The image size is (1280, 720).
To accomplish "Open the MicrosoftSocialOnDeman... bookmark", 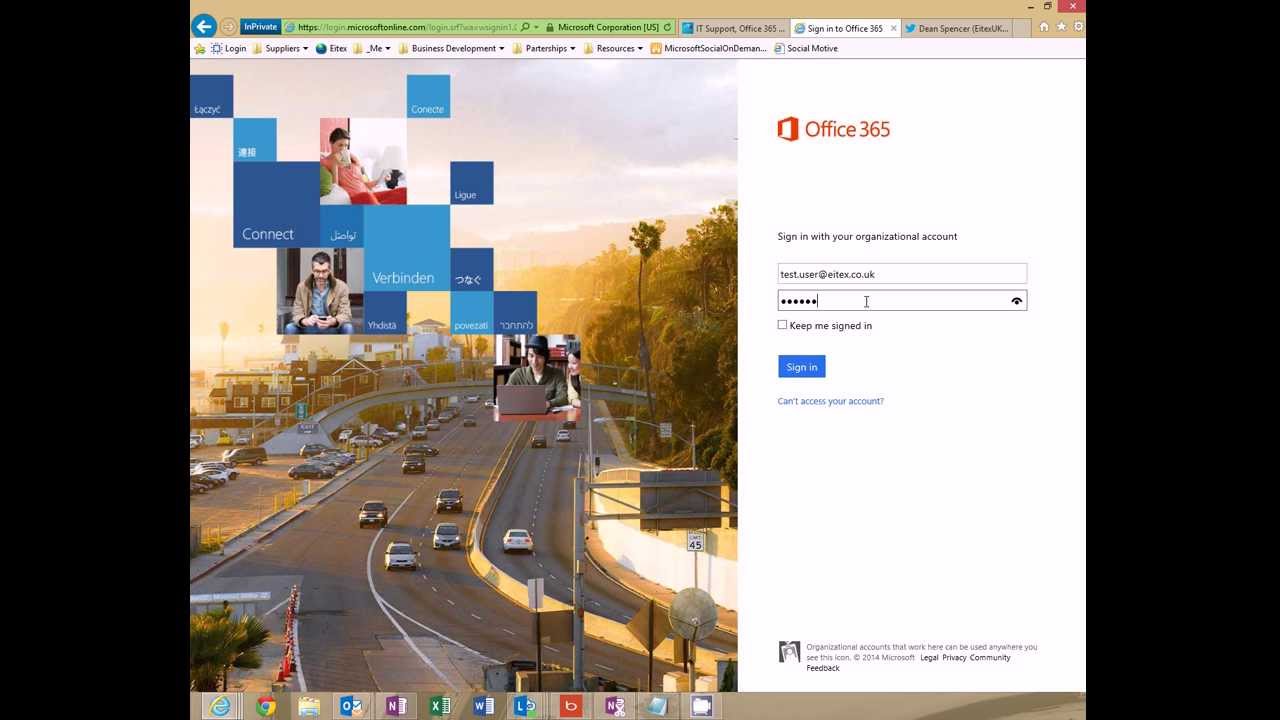I will 709,48.
